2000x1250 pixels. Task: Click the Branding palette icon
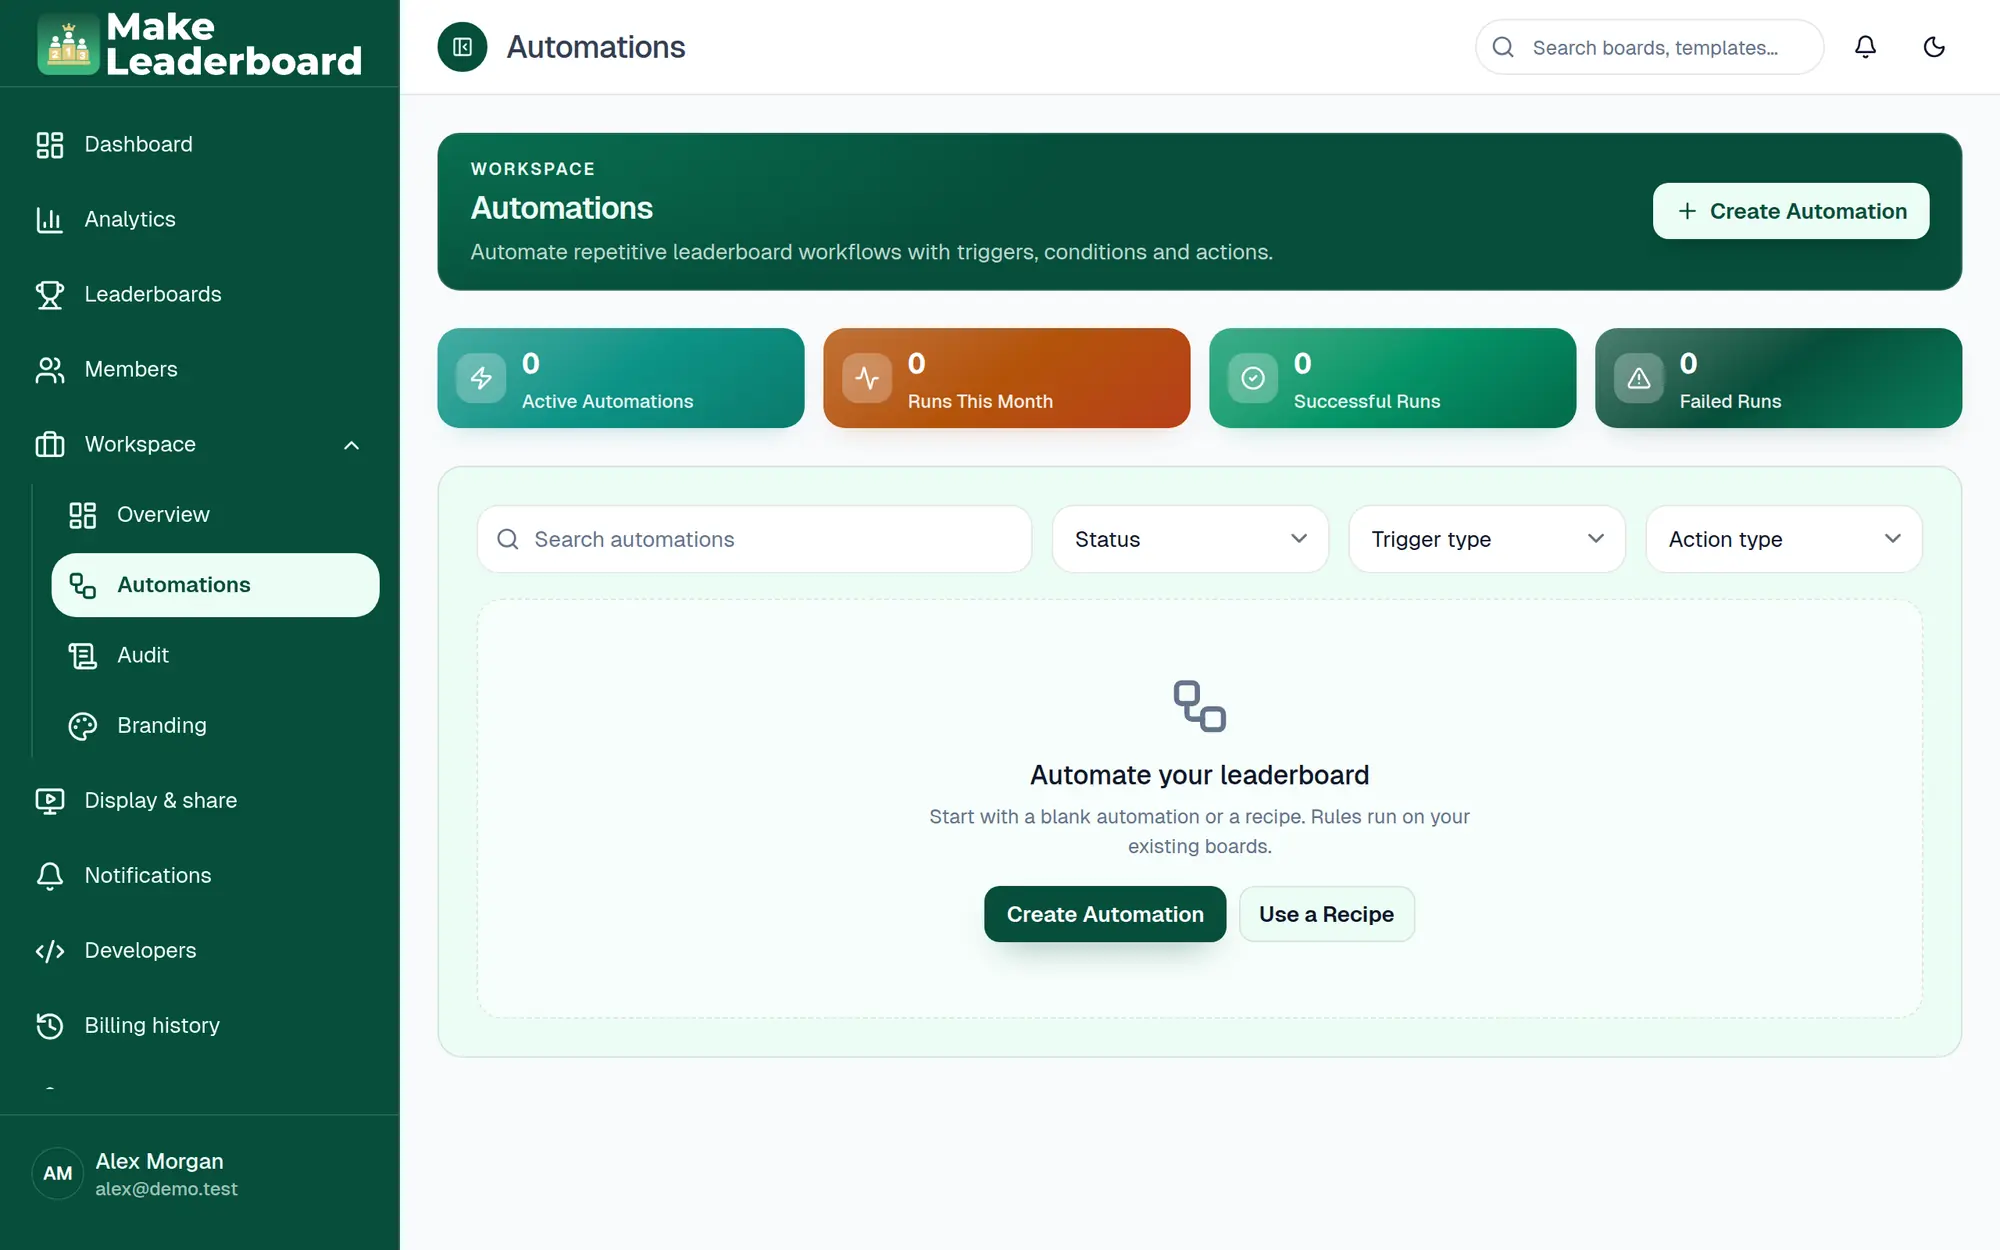[83, 726]
